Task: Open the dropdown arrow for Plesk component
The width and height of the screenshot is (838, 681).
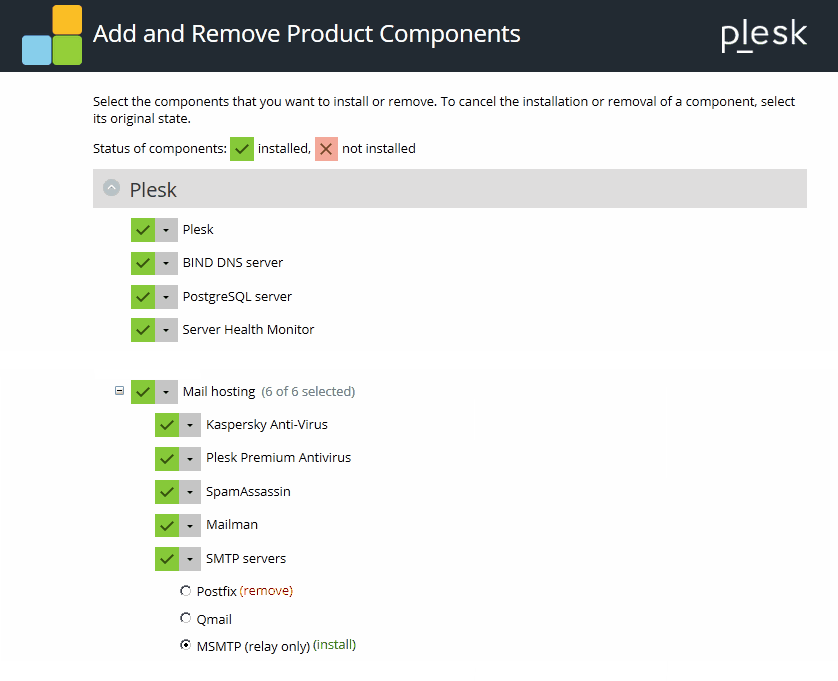Action: [x=166, y=230]
